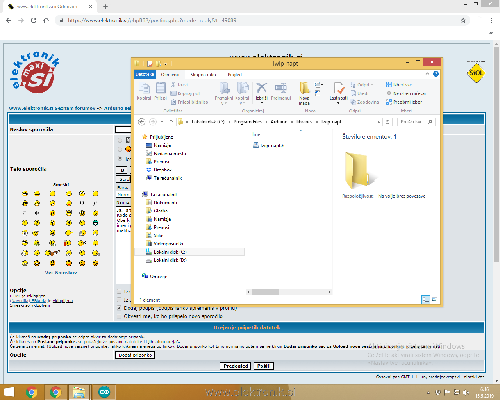This screenshot has width=500, height=400.
Task: Click the Pošlji (submit) button on the forum
Action: pos(264,366)
